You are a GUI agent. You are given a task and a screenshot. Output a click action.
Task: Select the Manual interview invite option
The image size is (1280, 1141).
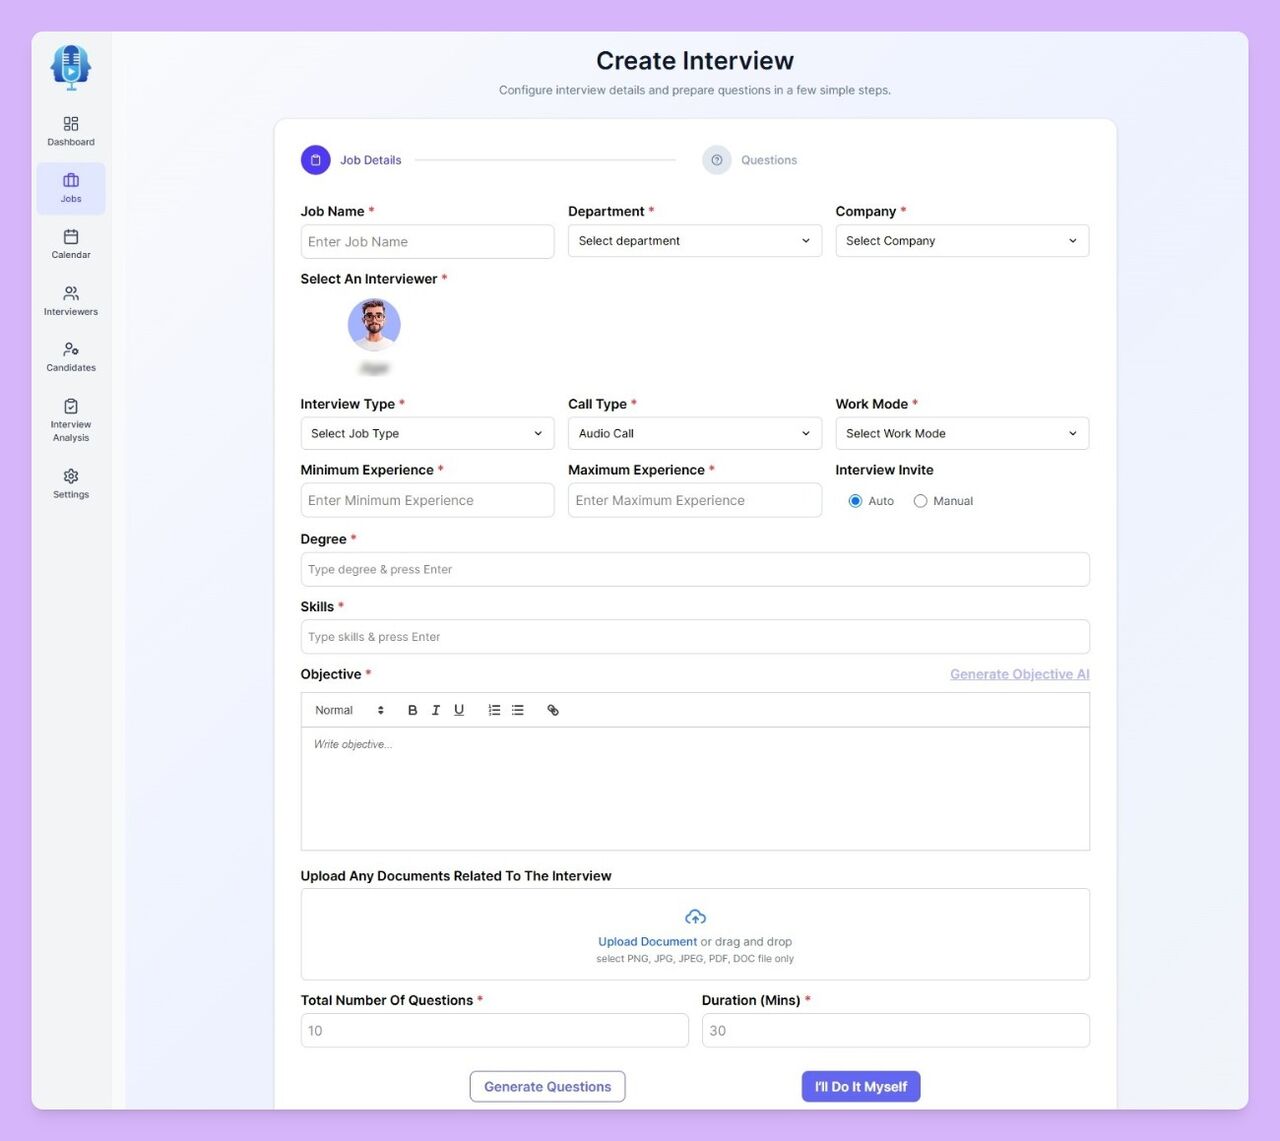[x=920, y=501]
